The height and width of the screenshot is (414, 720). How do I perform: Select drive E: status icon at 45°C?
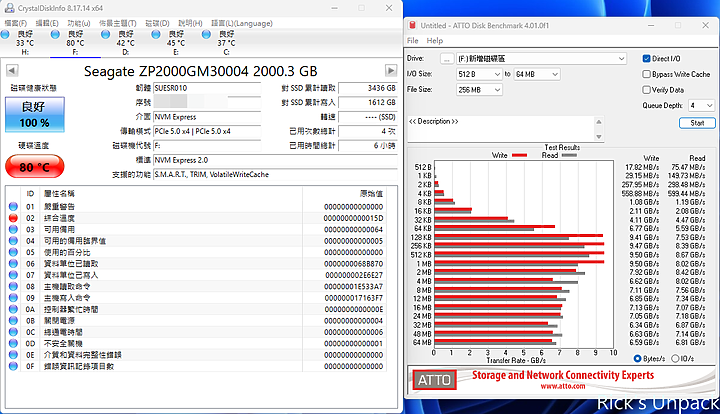tap(156, 34)
